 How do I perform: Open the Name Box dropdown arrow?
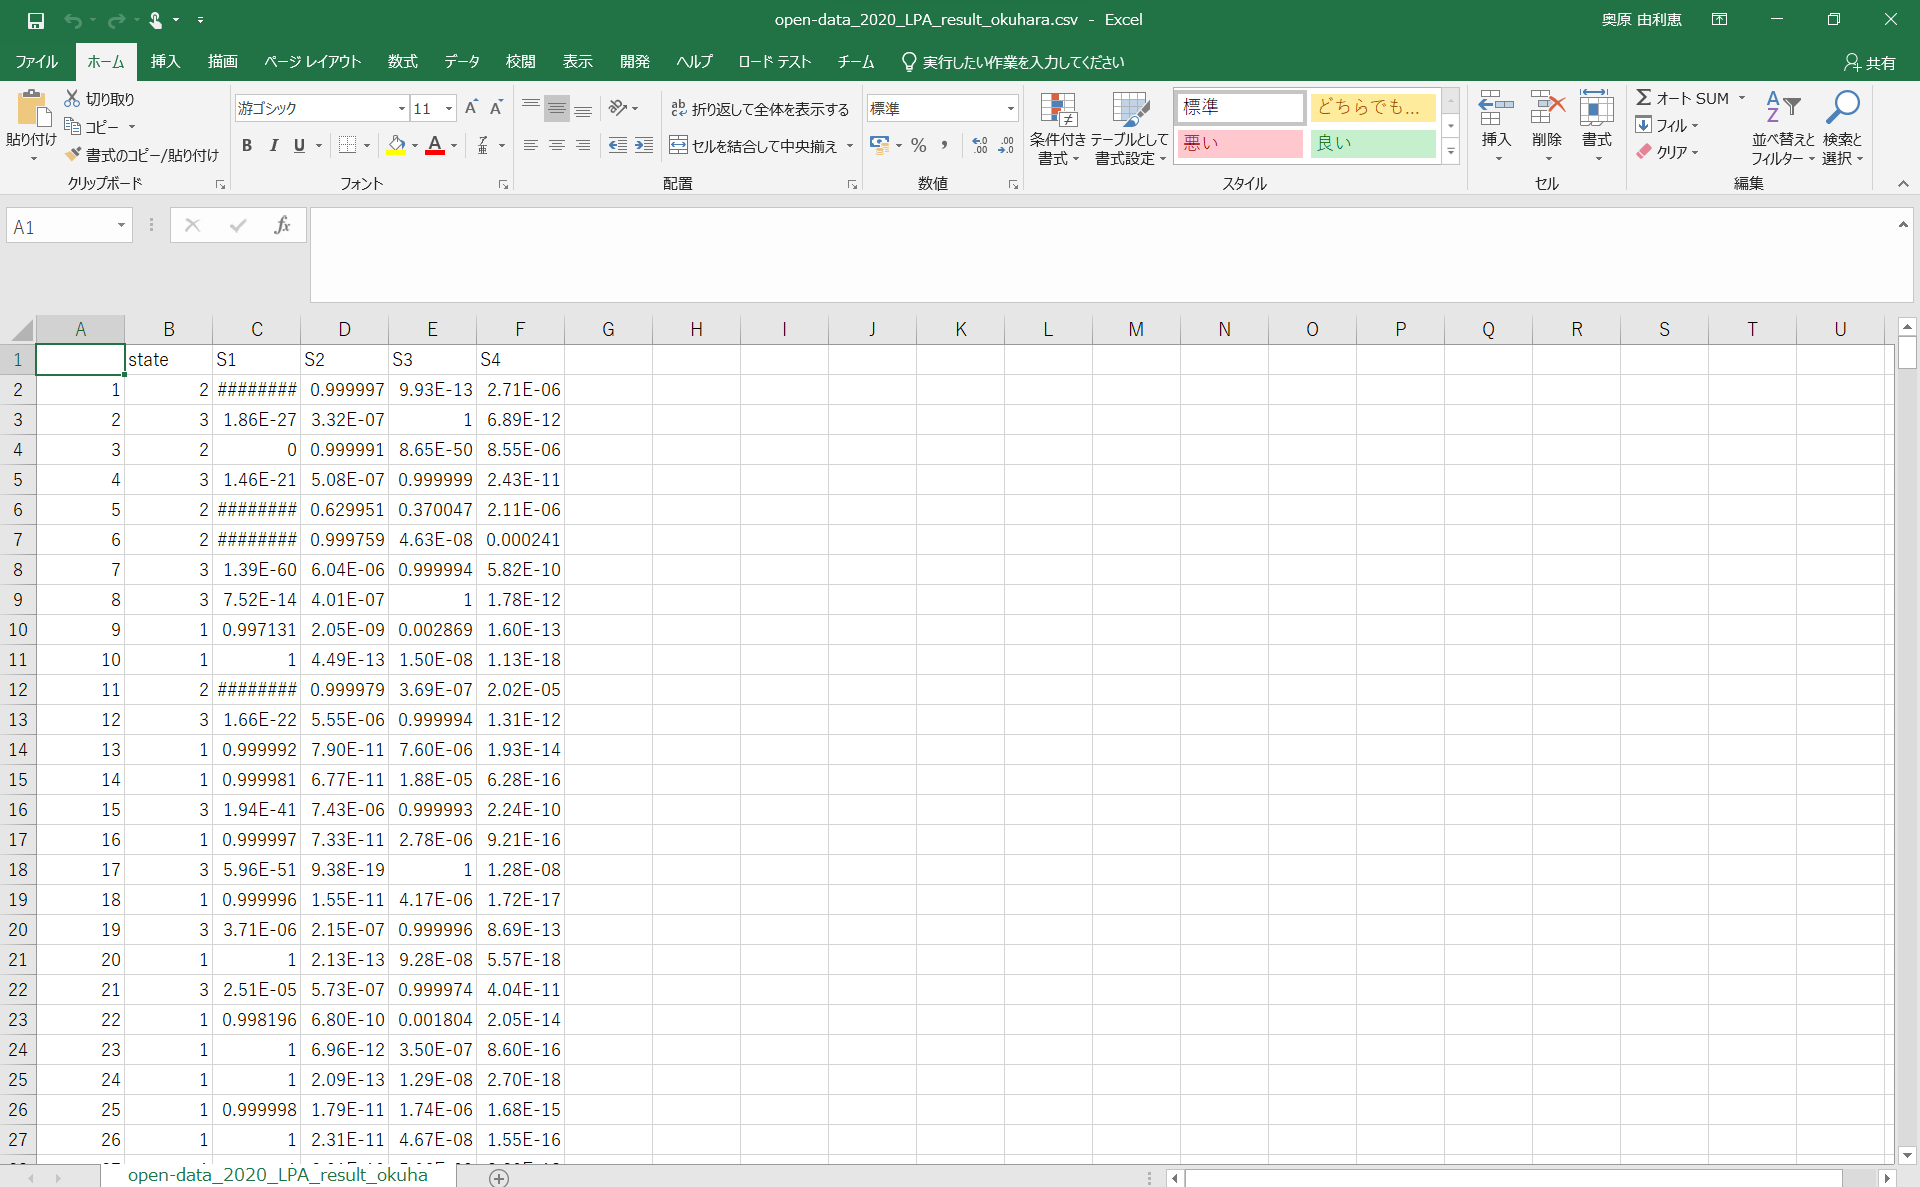[121, 226]
